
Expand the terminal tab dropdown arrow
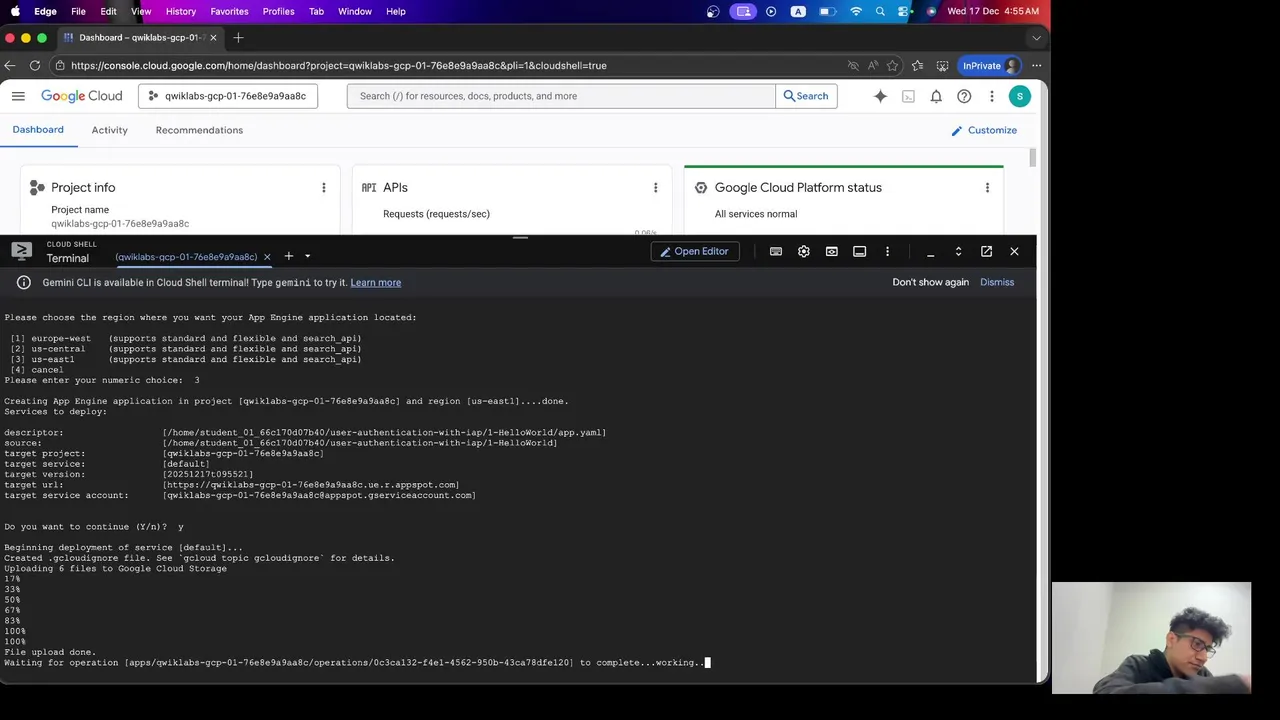(x=307, y=256)
